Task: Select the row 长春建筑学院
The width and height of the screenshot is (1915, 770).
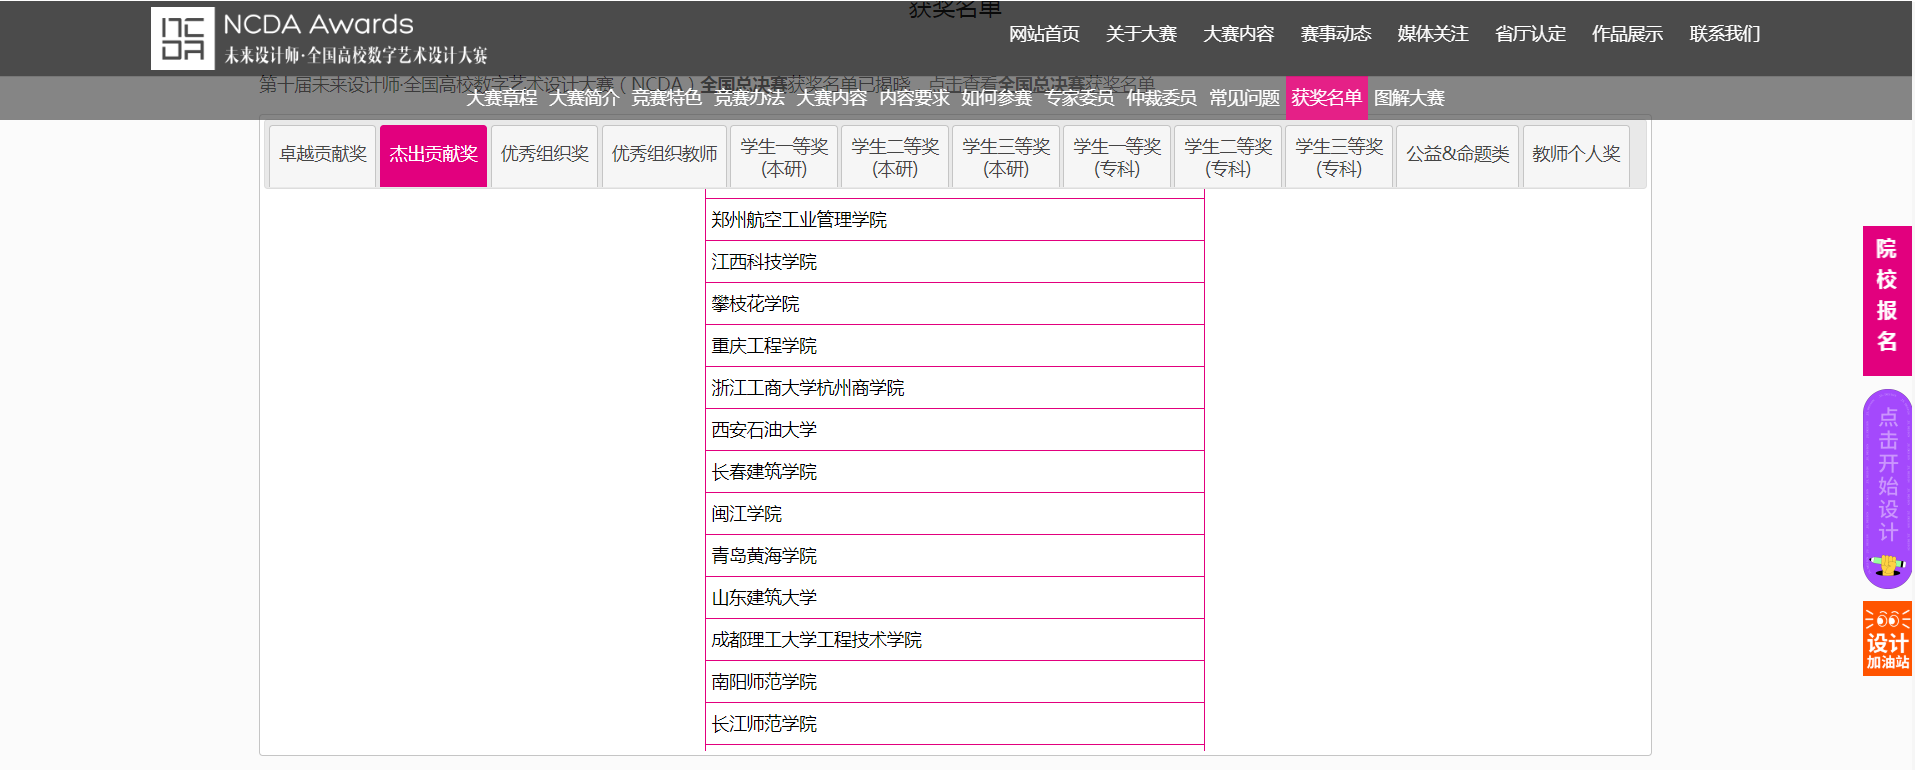Action: 955,472
